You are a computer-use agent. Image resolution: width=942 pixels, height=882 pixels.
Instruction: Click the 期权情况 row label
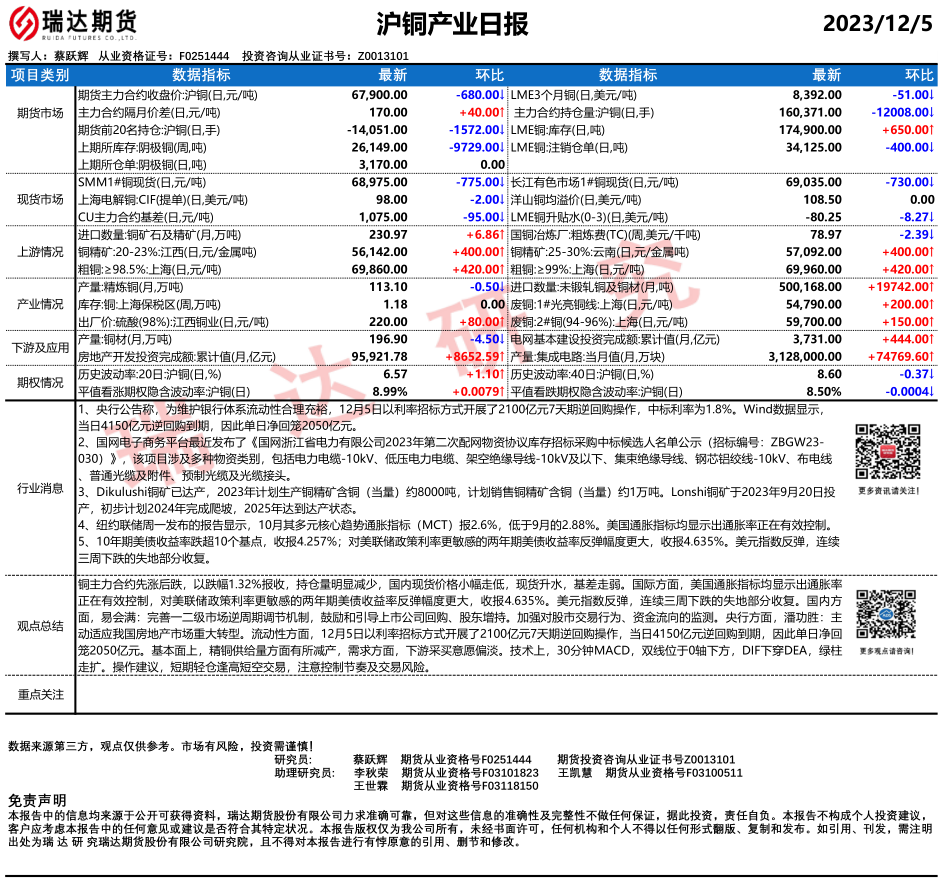[x=40, y=382]
